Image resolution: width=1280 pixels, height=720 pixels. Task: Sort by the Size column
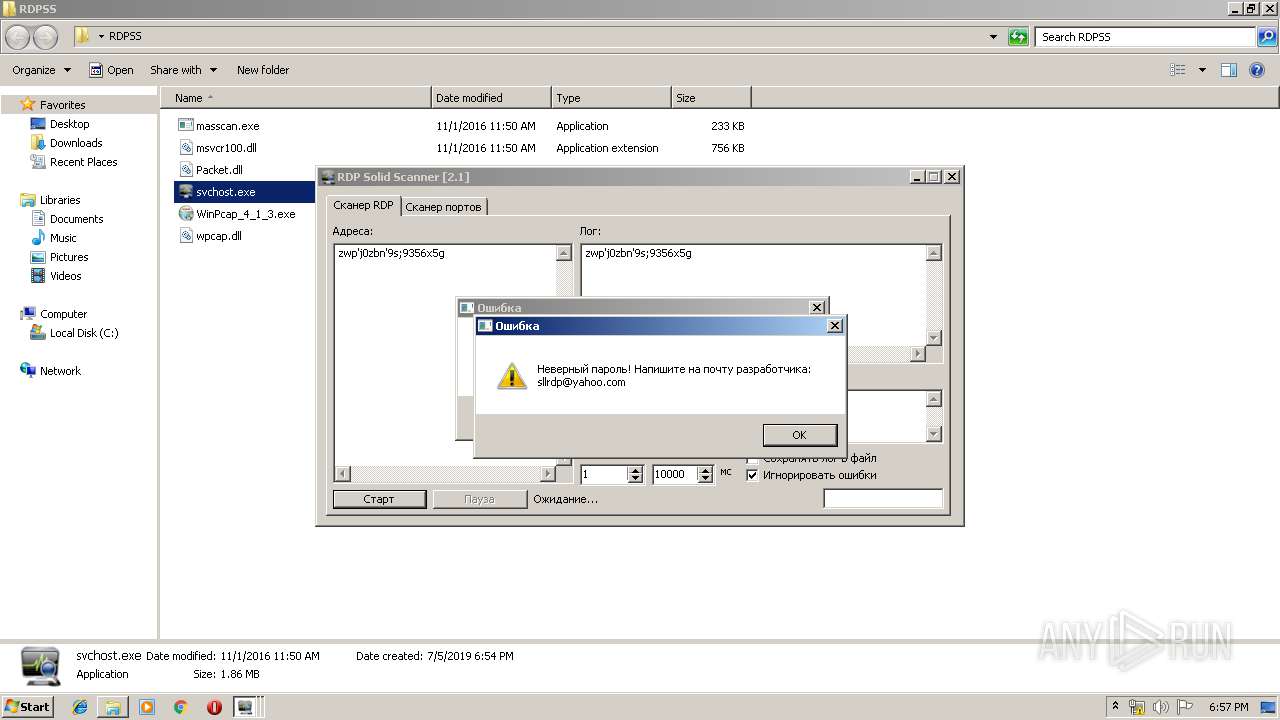pos(711,98)
